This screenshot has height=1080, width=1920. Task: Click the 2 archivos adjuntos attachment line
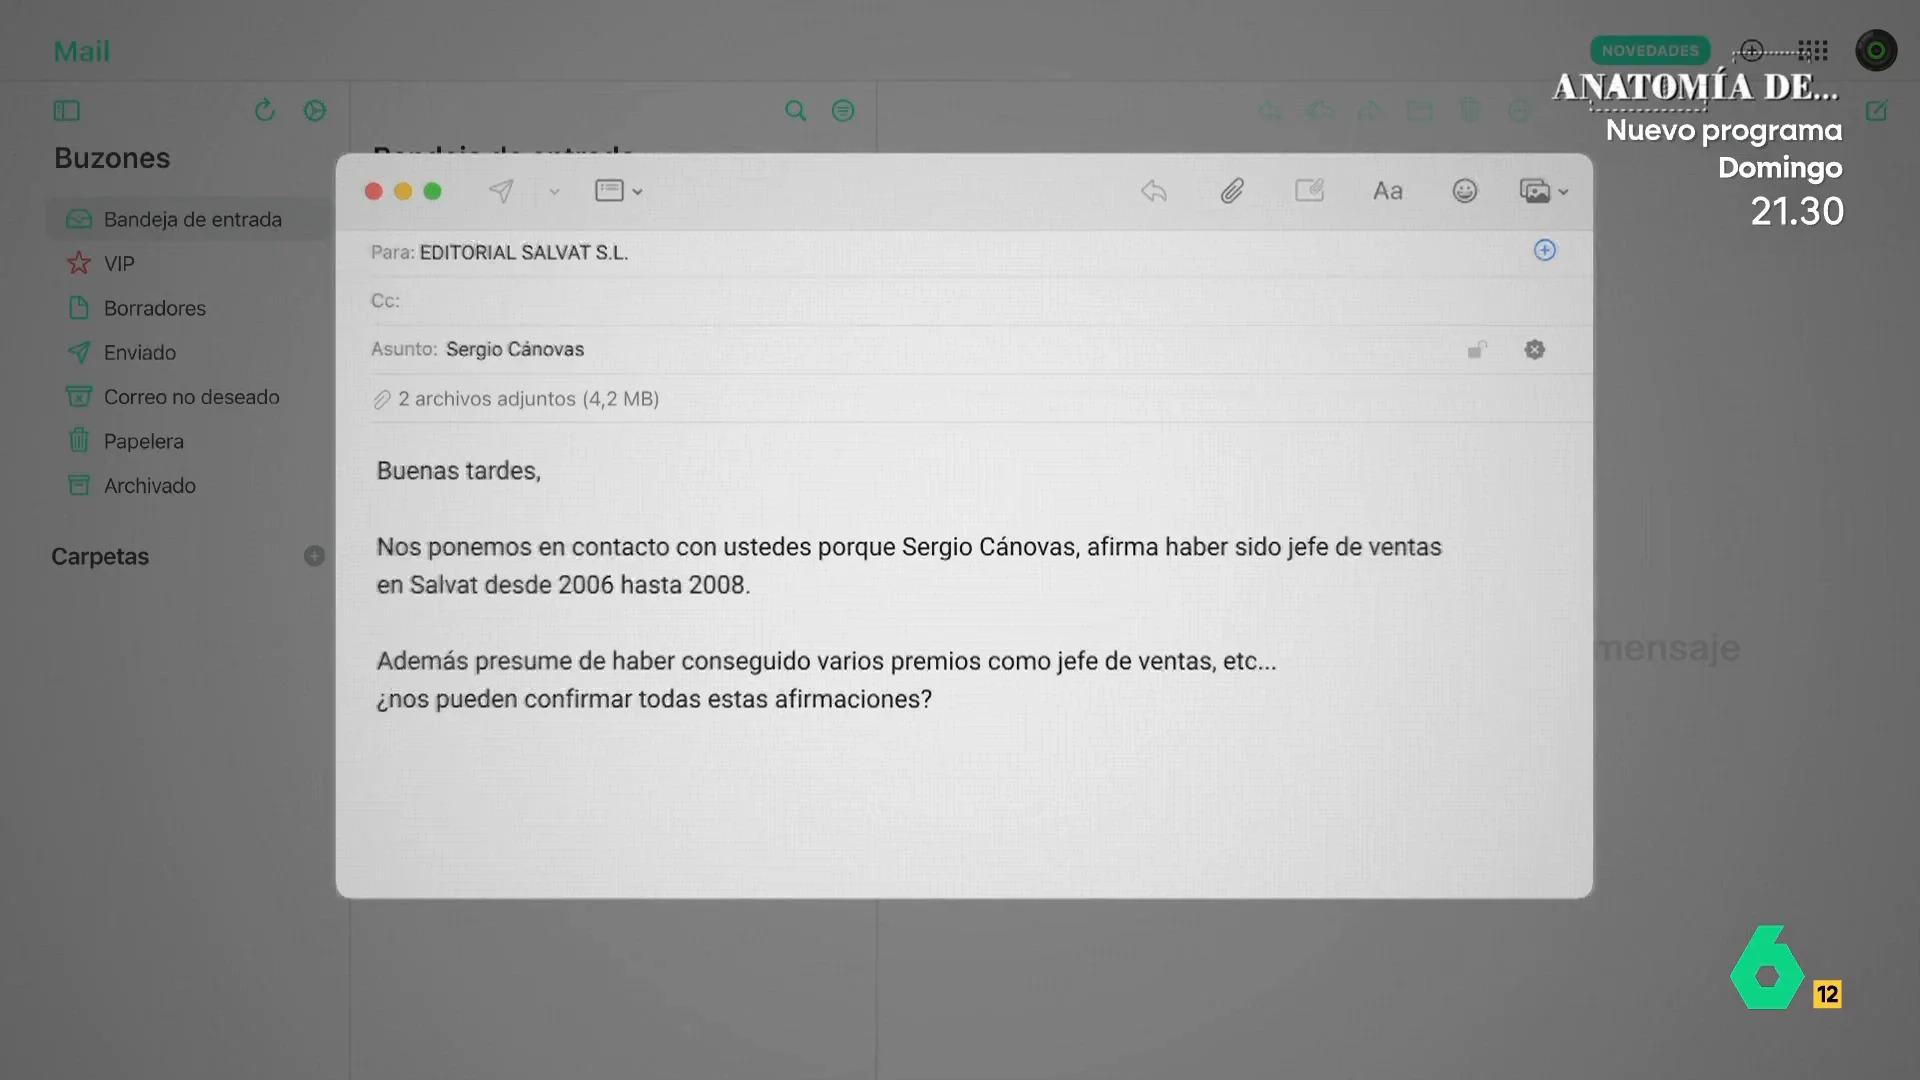pyautogui.click(x=516, y=399)
